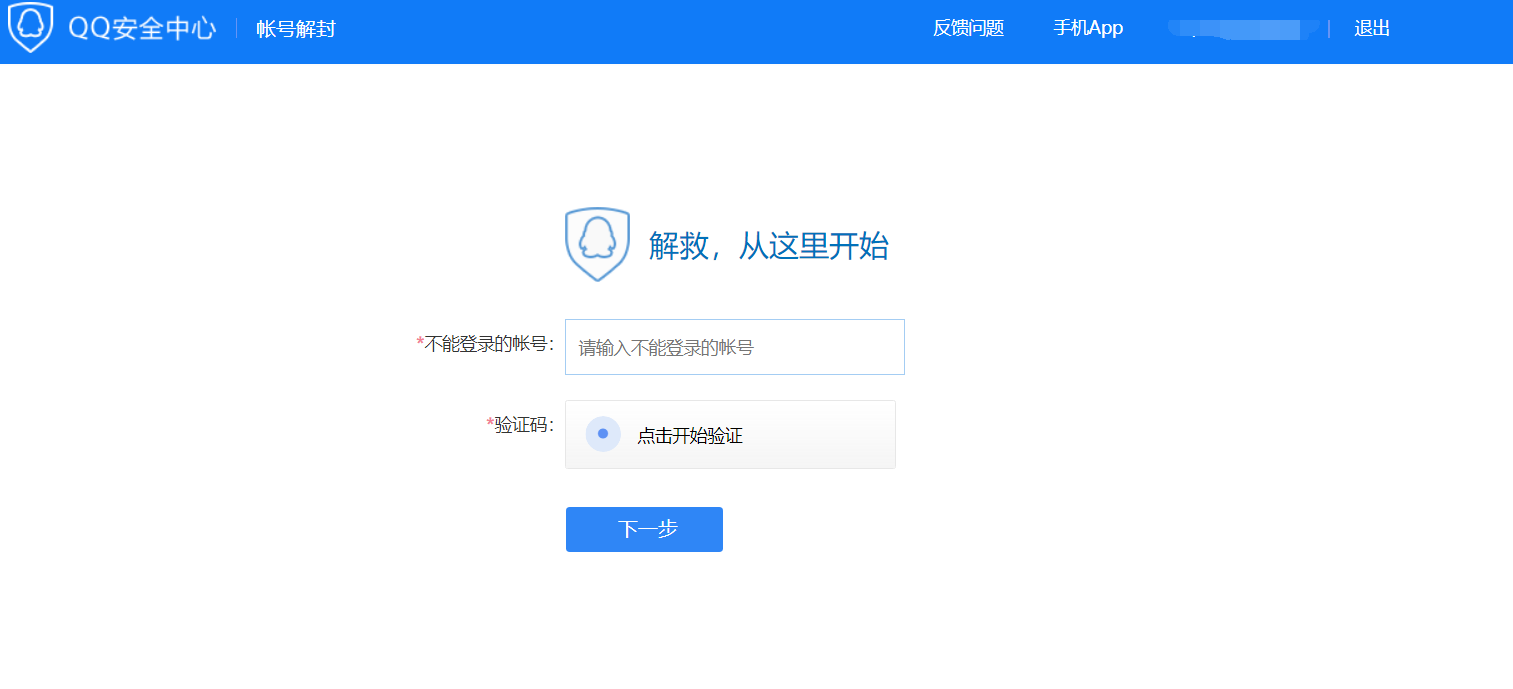
Task: Activate the verification control in 验证码 row
Action: pyautogui.click(x=730, y=434)
